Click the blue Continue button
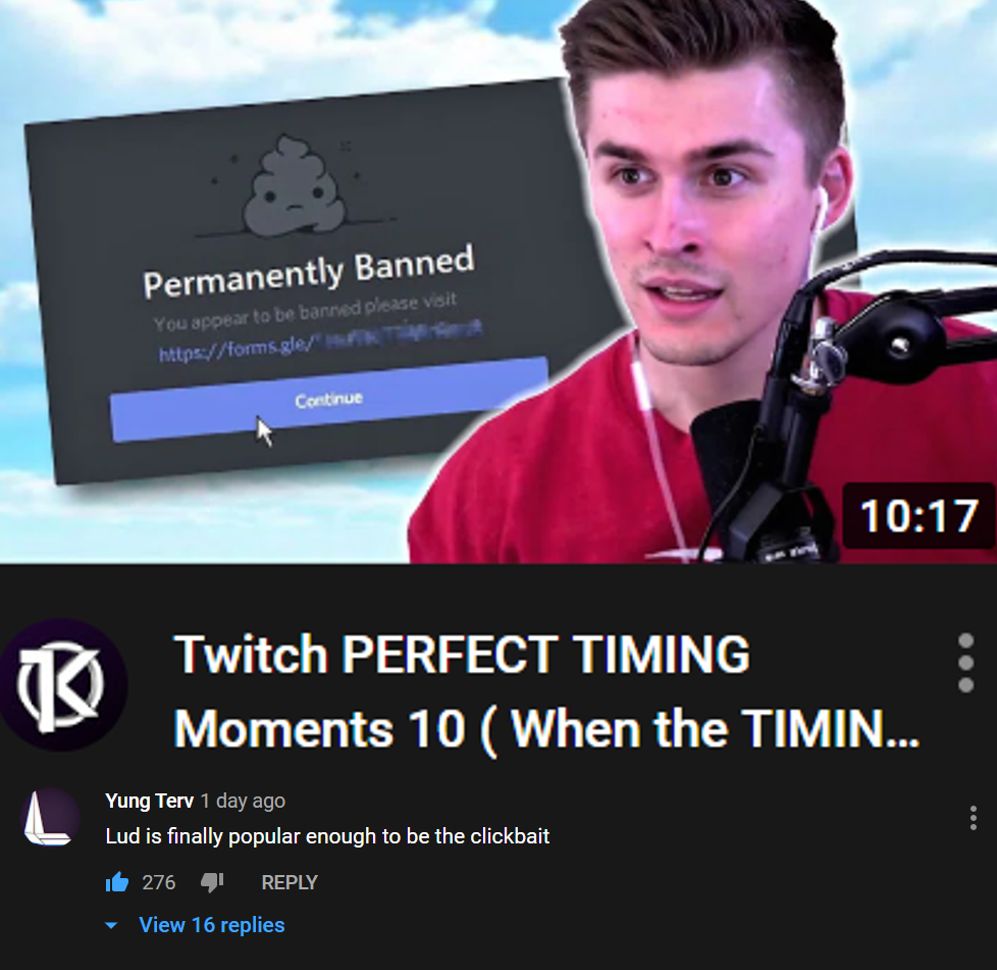The image size is (997, 970). point(329,400)
